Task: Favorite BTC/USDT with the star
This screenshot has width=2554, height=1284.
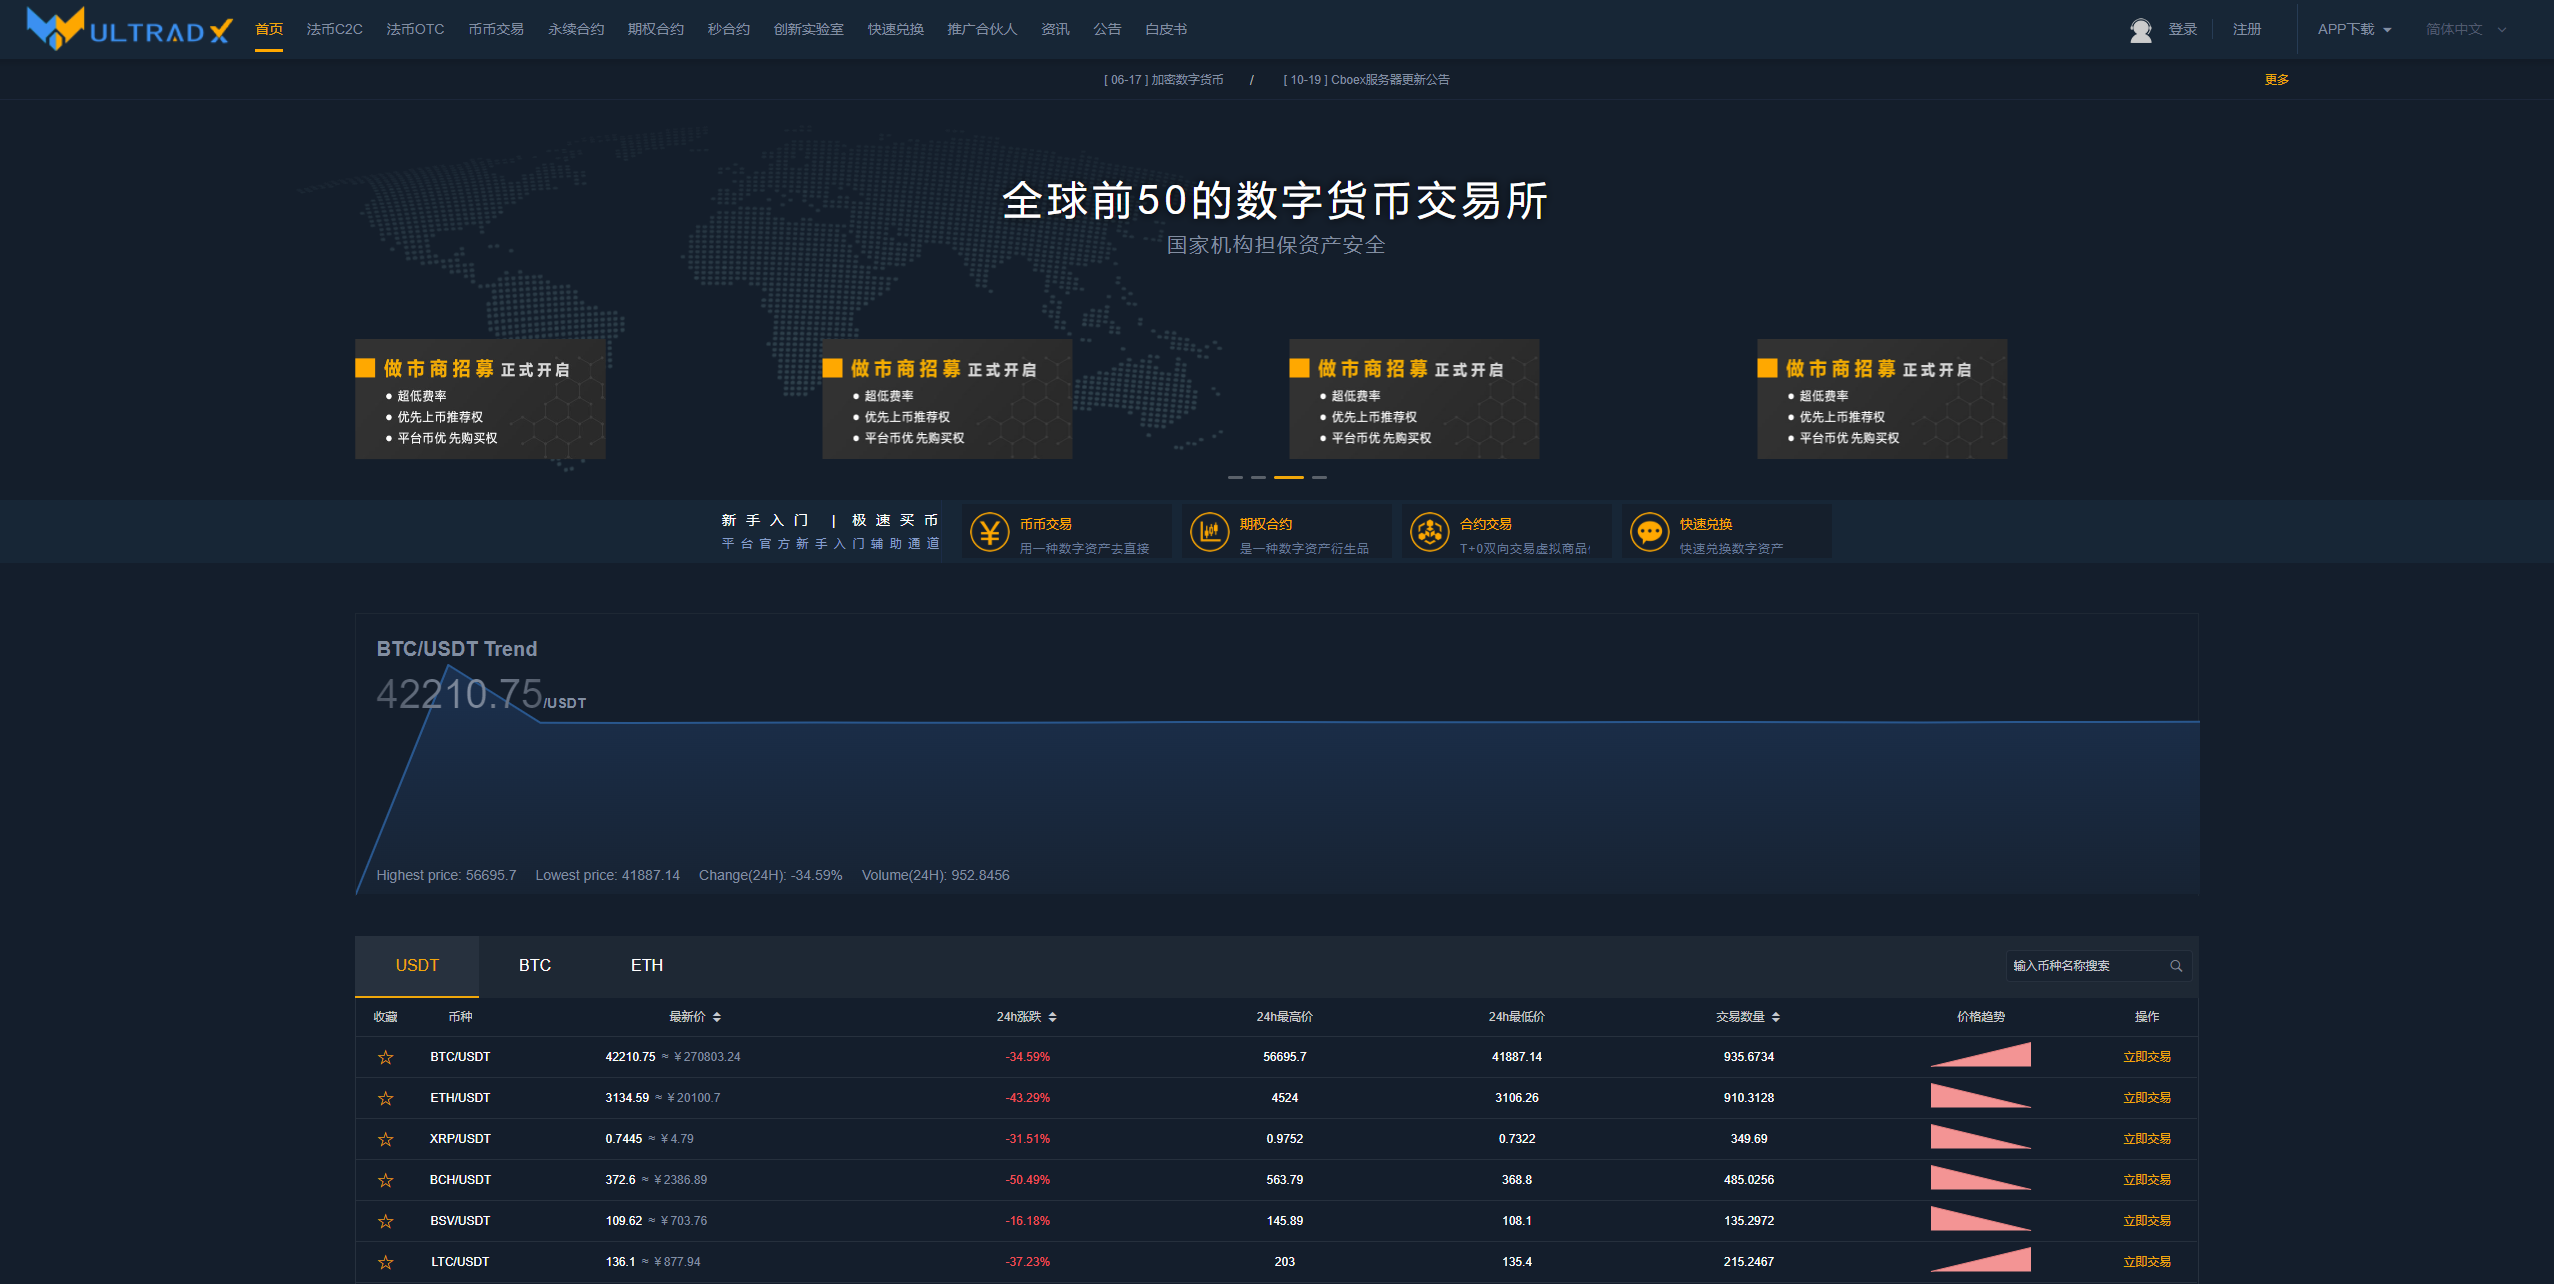Action: tap(385, 1057)
